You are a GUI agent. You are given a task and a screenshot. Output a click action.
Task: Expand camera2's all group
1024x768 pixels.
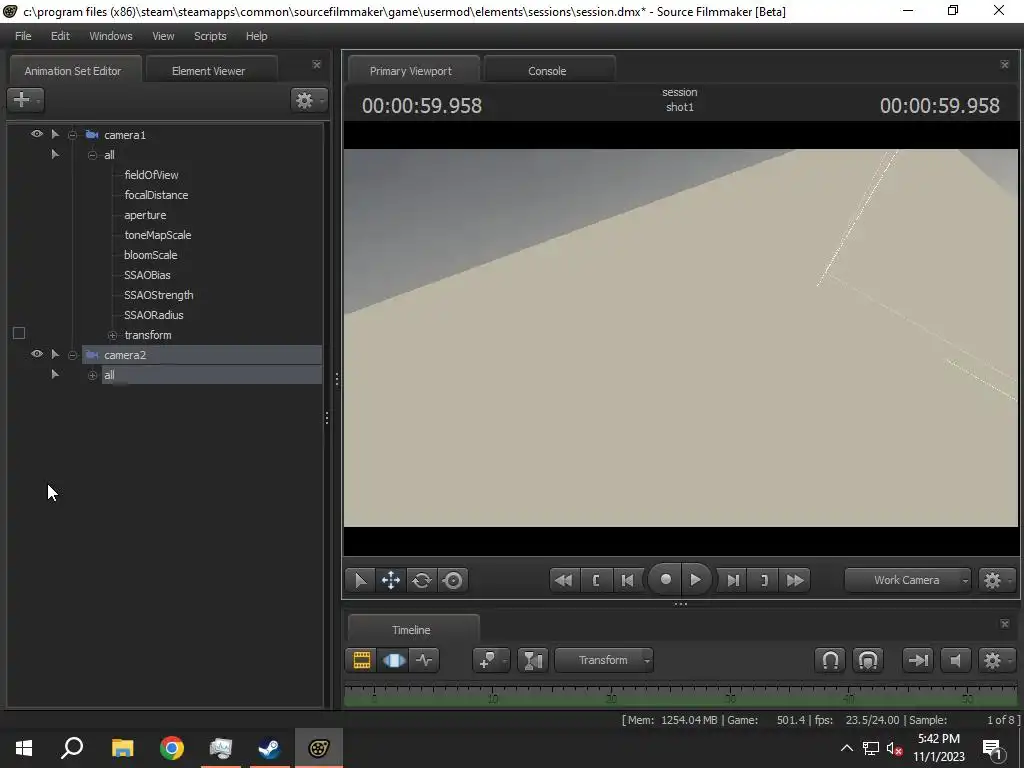92,376
